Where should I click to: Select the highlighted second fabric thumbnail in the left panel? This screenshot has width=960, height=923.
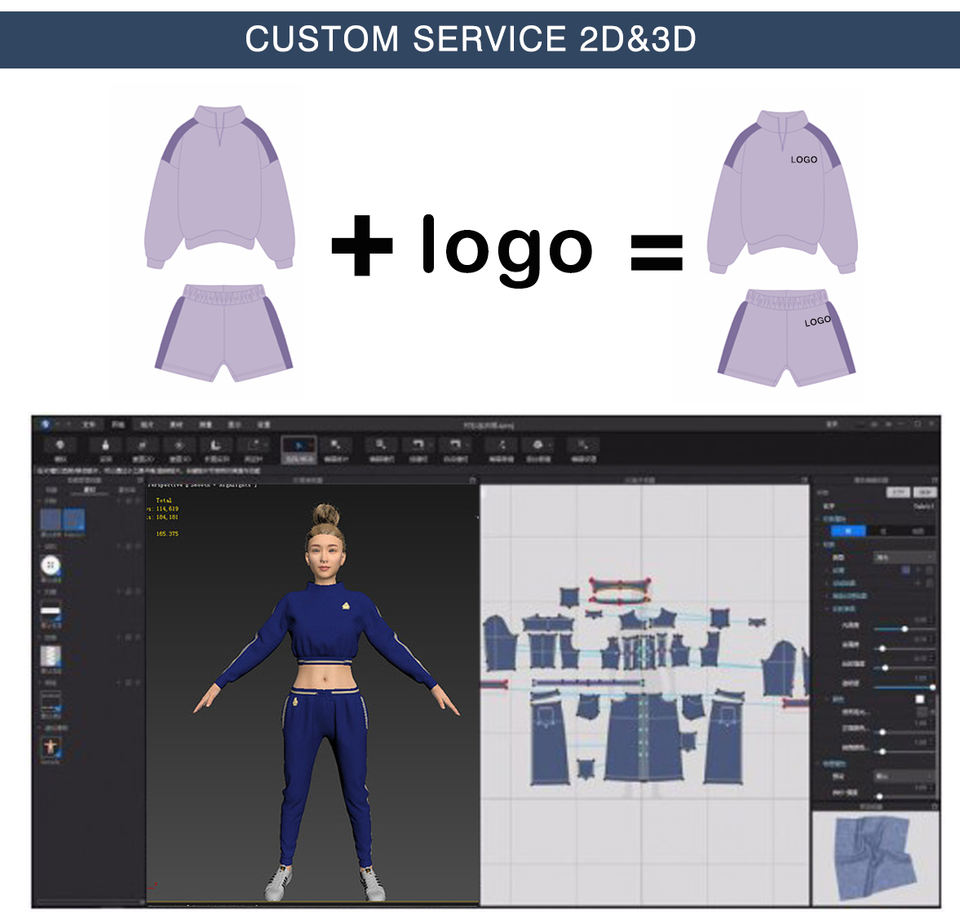coord(74,520)
